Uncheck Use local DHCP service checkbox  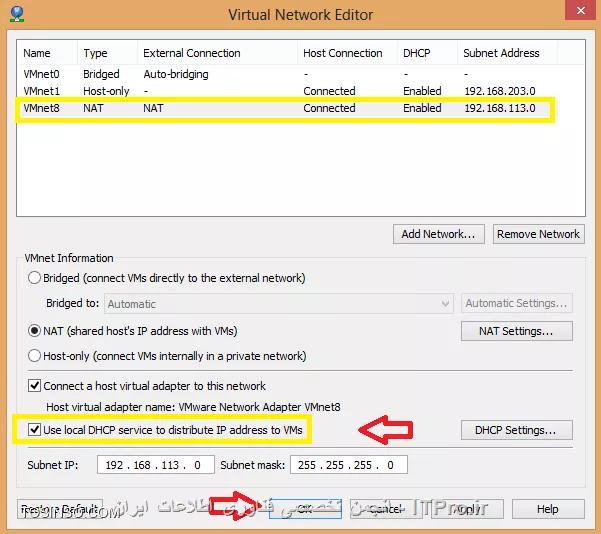[34, 429]
